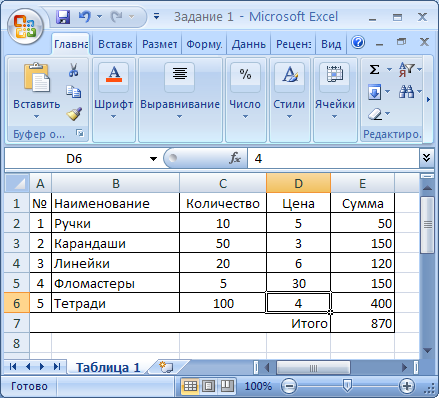Image resolution: width=439 pixels, height=398 pixels.
Task: Select cell containing Карандаши
Action: 115,243
